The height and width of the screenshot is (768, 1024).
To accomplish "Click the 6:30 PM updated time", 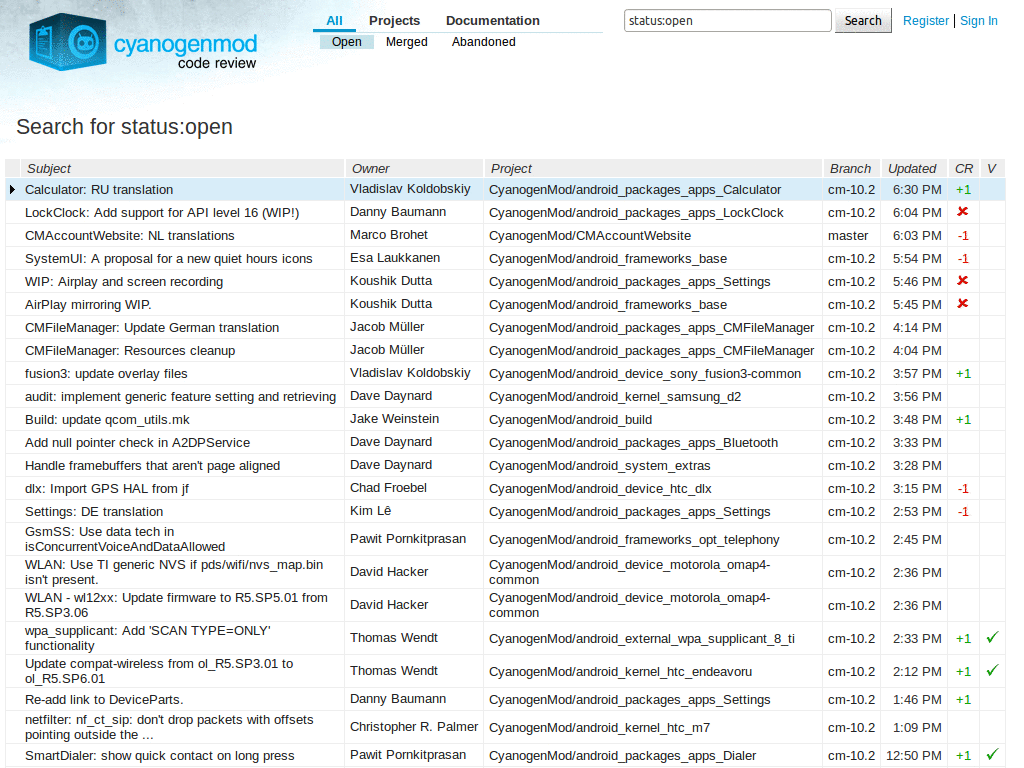I will (x=917, y=189).
